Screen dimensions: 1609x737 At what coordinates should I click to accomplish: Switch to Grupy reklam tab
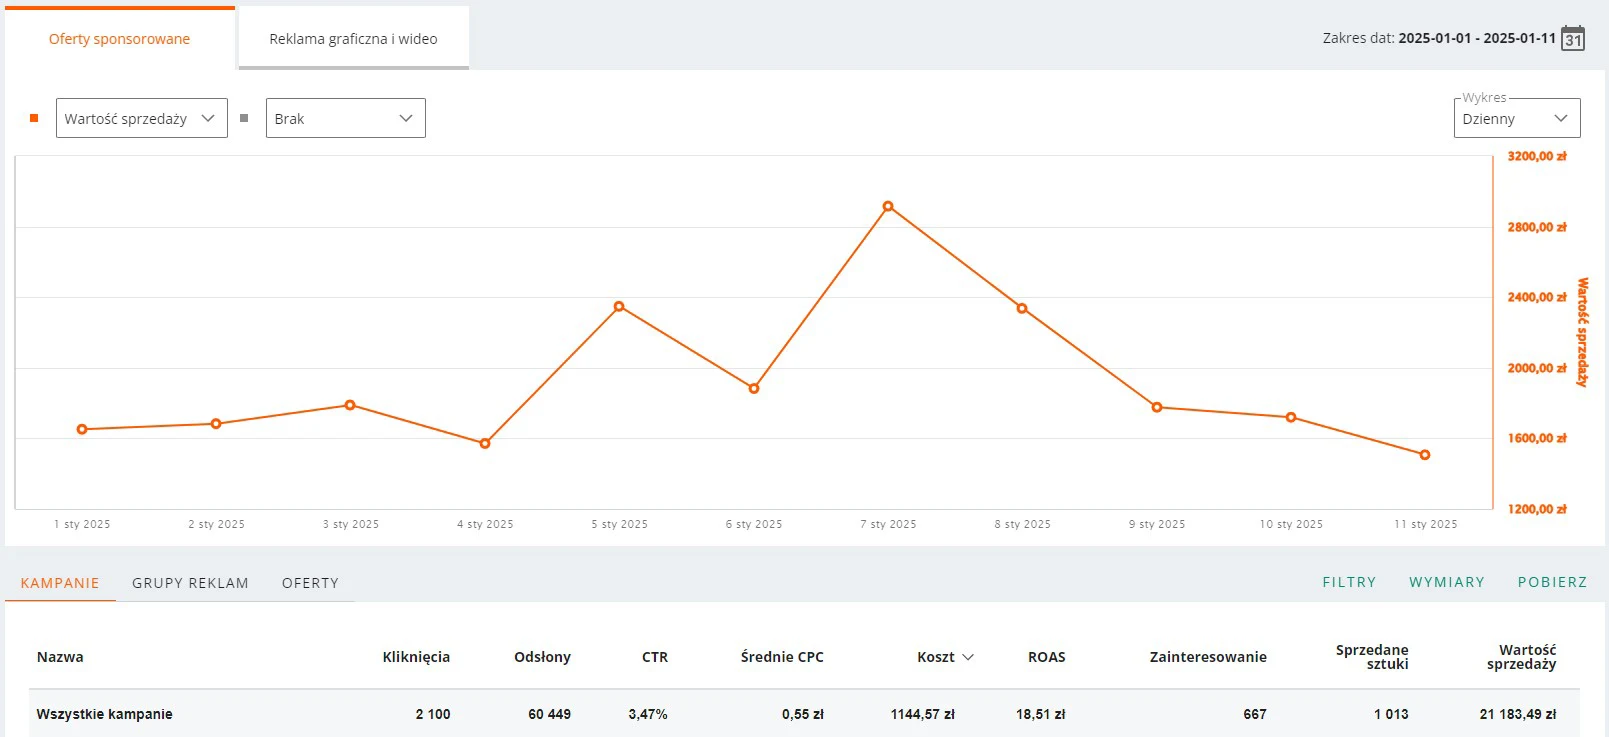tap(190, 583)
